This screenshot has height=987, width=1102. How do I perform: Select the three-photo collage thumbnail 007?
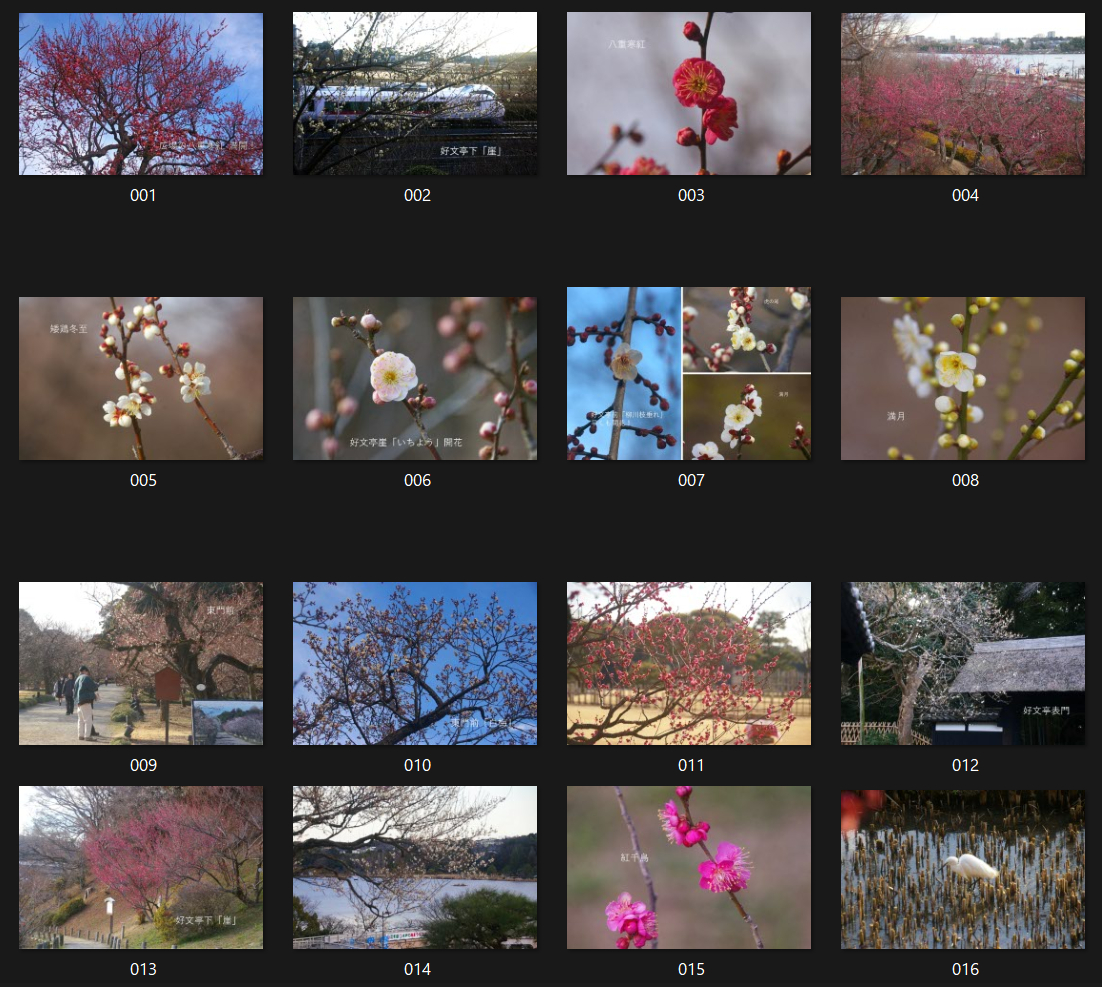pos(689,374)
